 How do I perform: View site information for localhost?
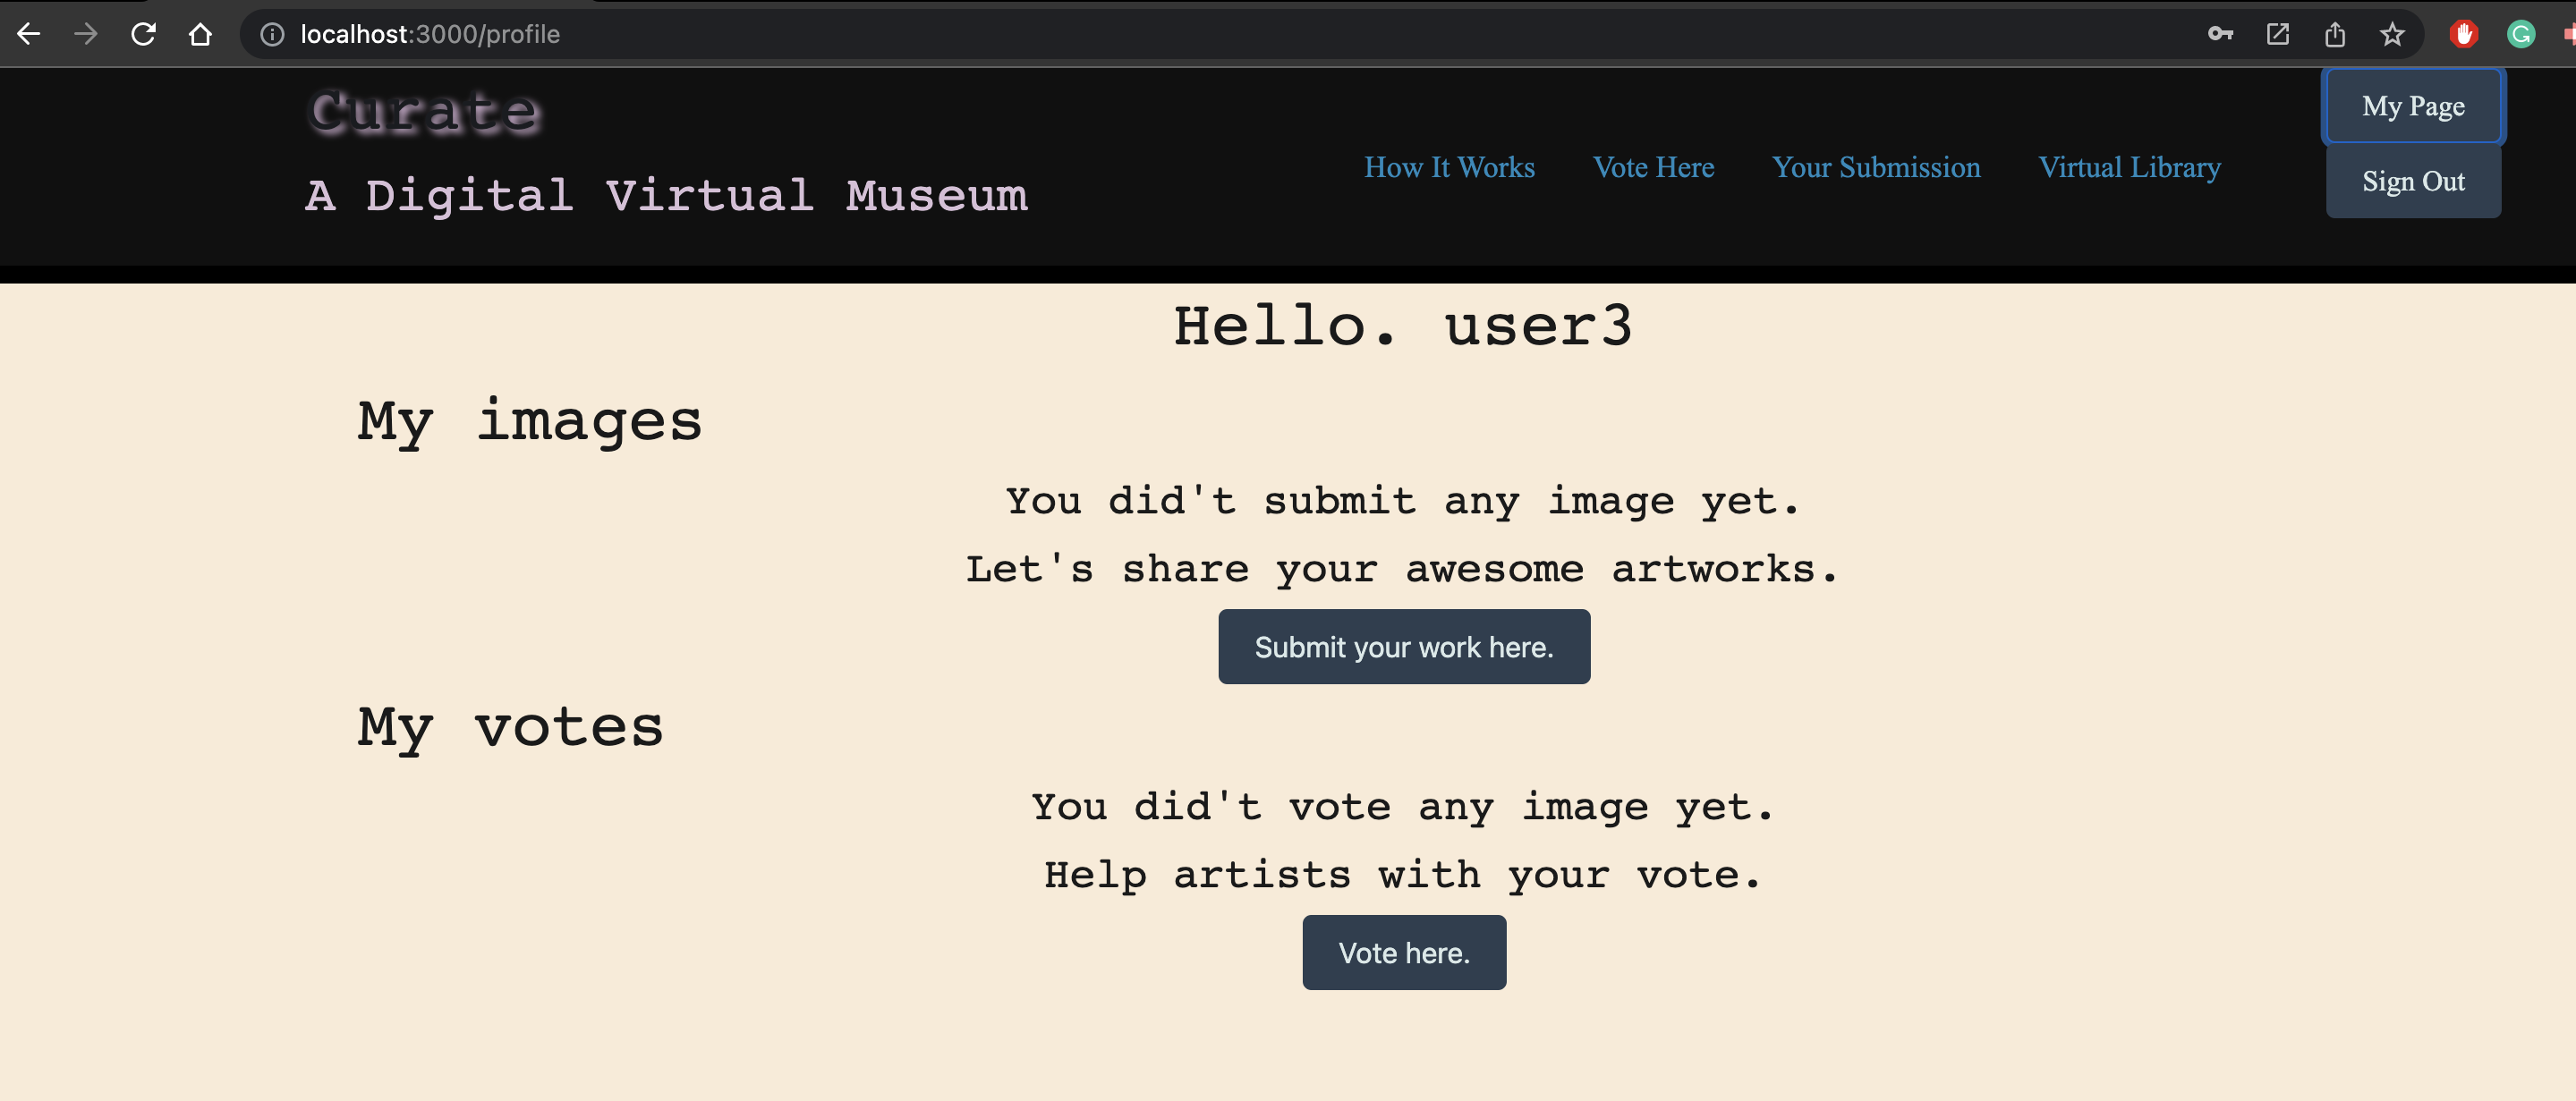click(271, 33)
